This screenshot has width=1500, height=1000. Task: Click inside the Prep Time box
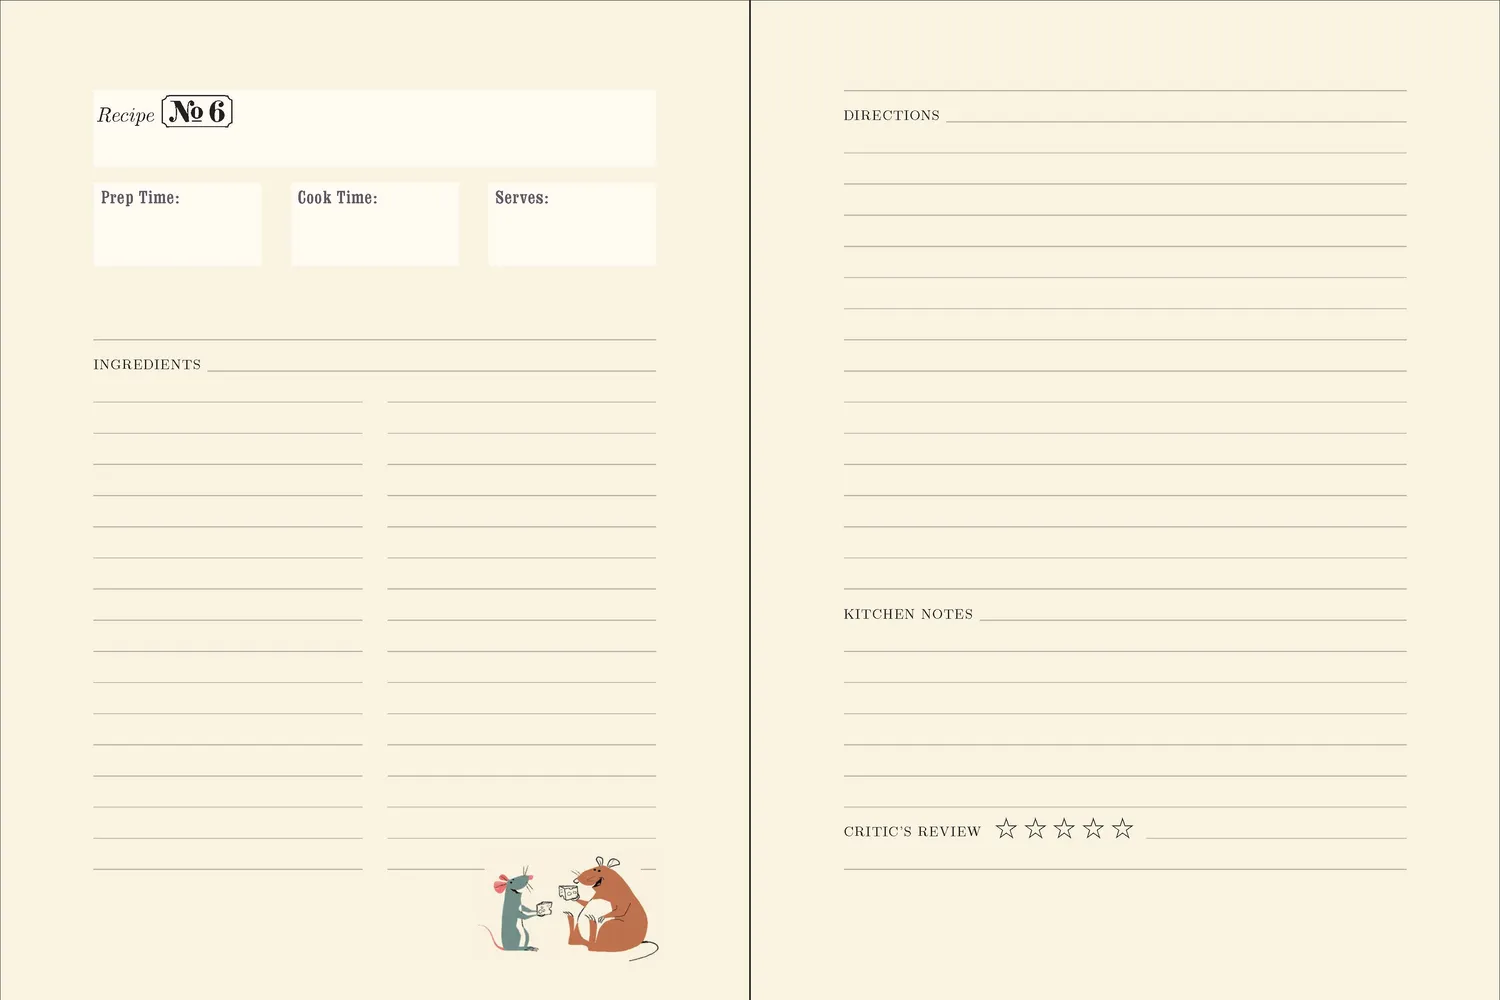tap(178, 224)
